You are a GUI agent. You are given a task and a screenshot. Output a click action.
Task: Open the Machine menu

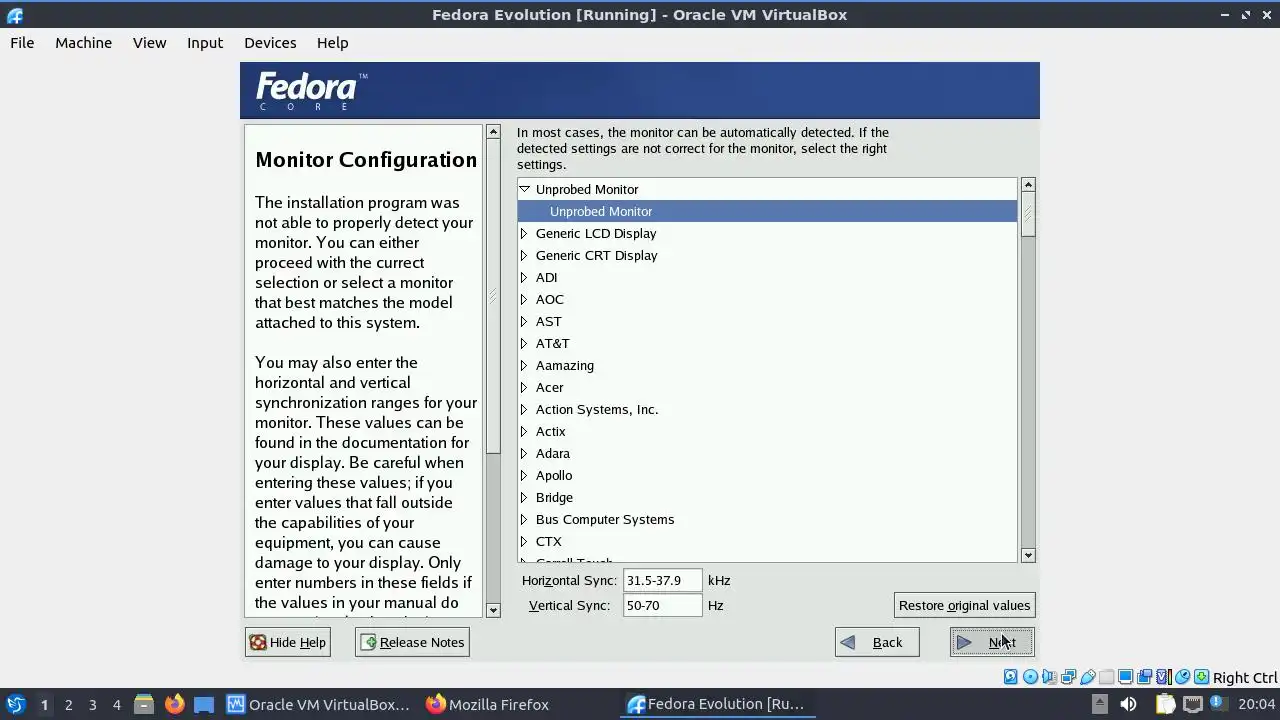click(x=83, y=43)
